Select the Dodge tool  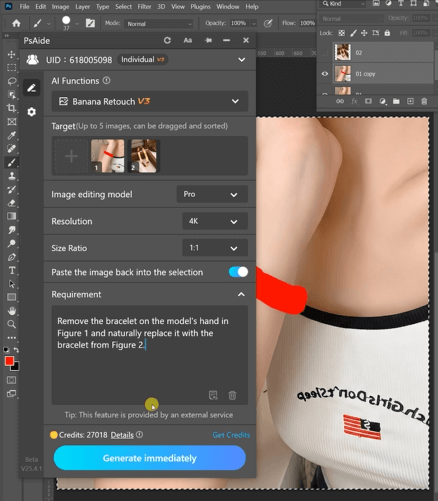point(12,243)
